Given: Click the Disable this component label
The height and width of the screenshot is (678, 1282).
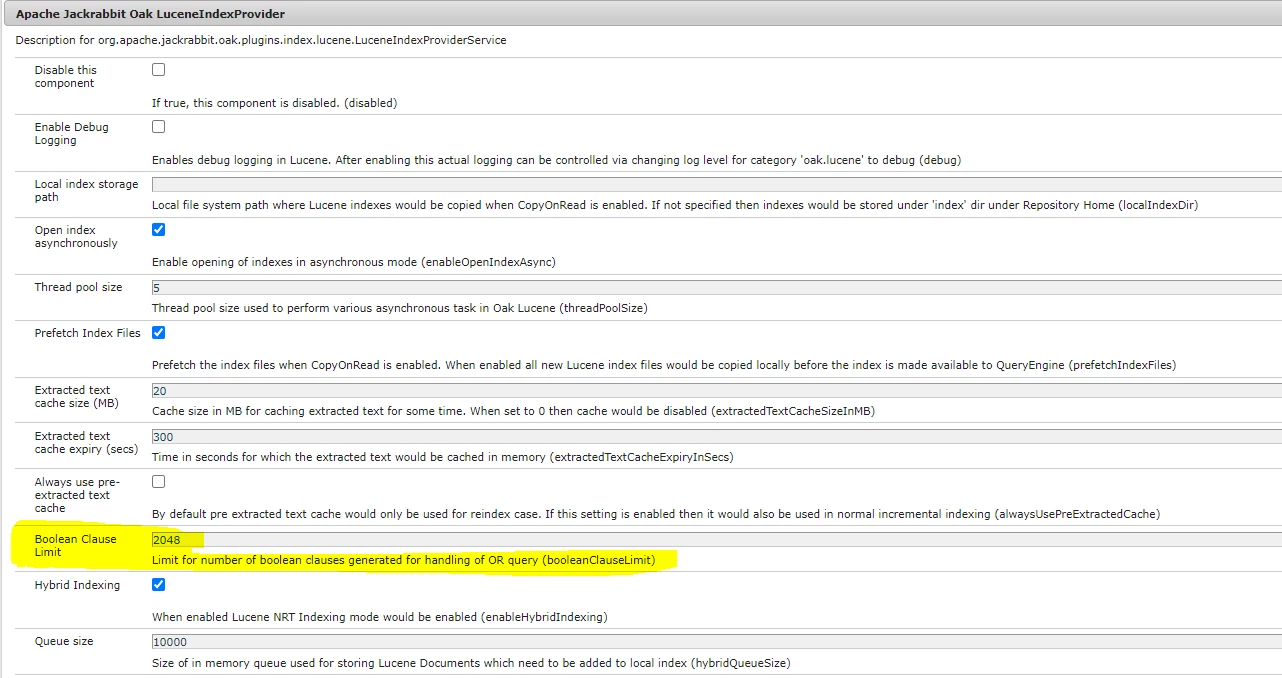Looking at the screenshot, I should pos(66,77).
